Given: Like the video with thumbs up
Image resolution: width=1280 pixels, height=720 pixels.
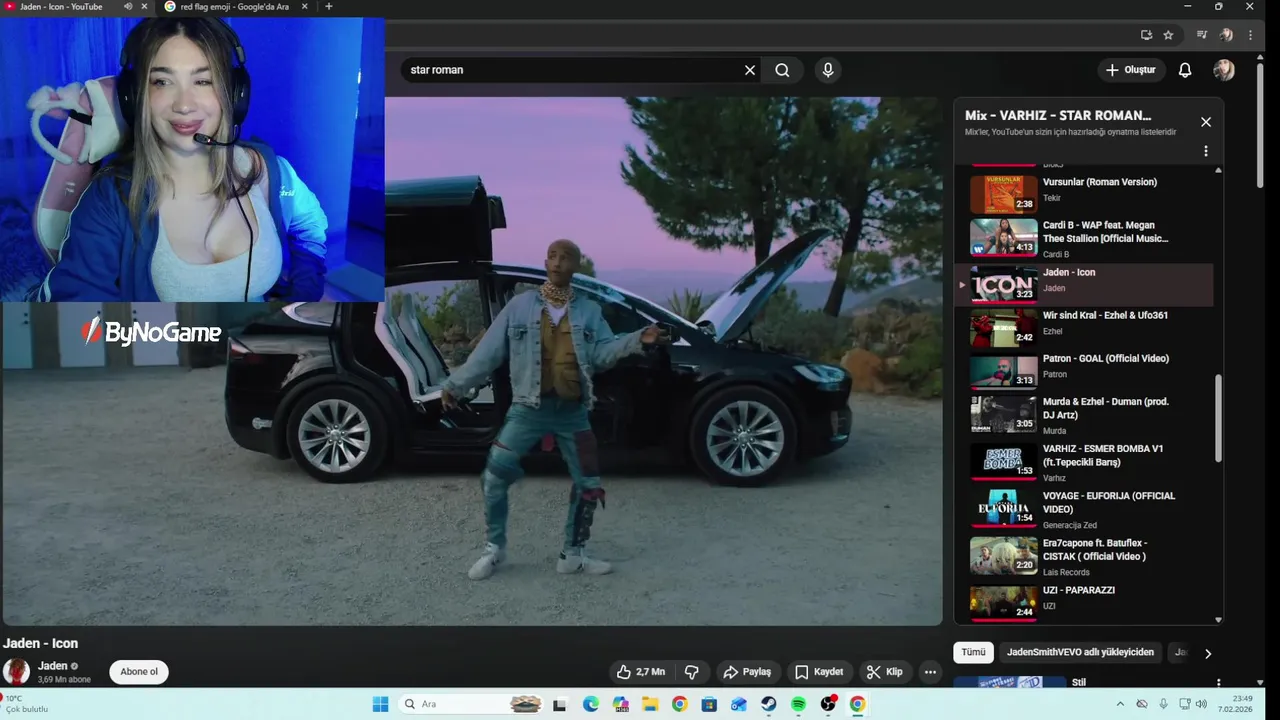Looking at the screenshot, I should click(641, 672).
